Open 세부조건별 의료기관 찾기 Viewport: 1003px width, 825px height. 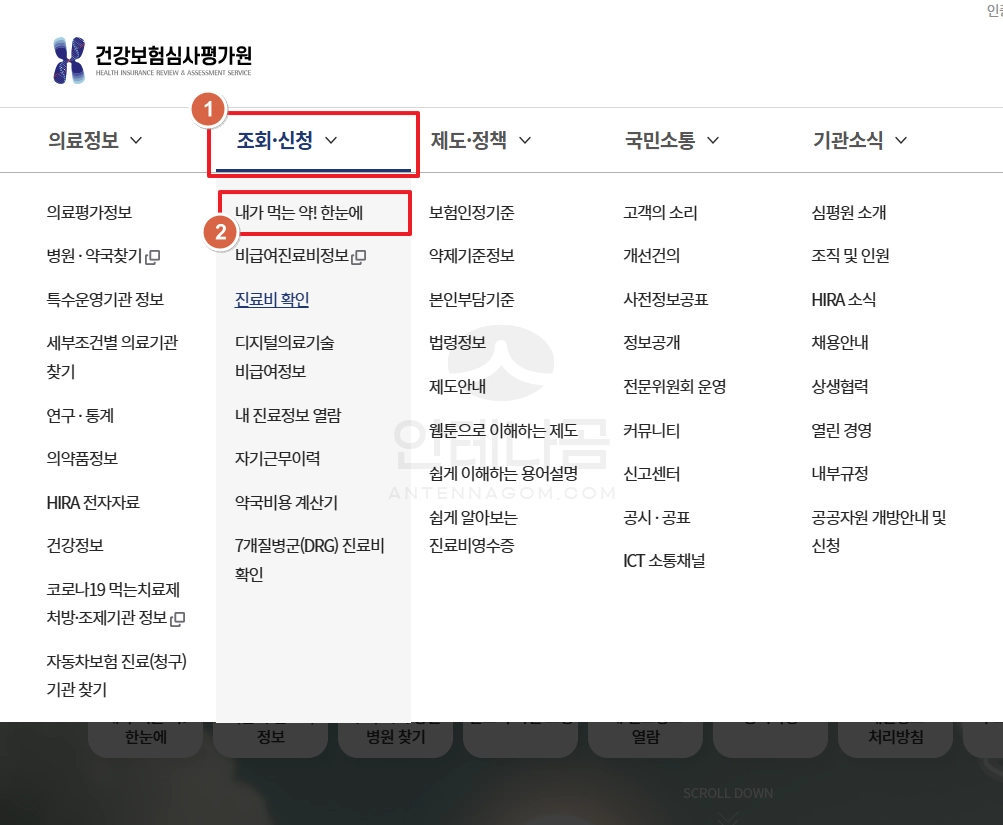coord(112,357)
